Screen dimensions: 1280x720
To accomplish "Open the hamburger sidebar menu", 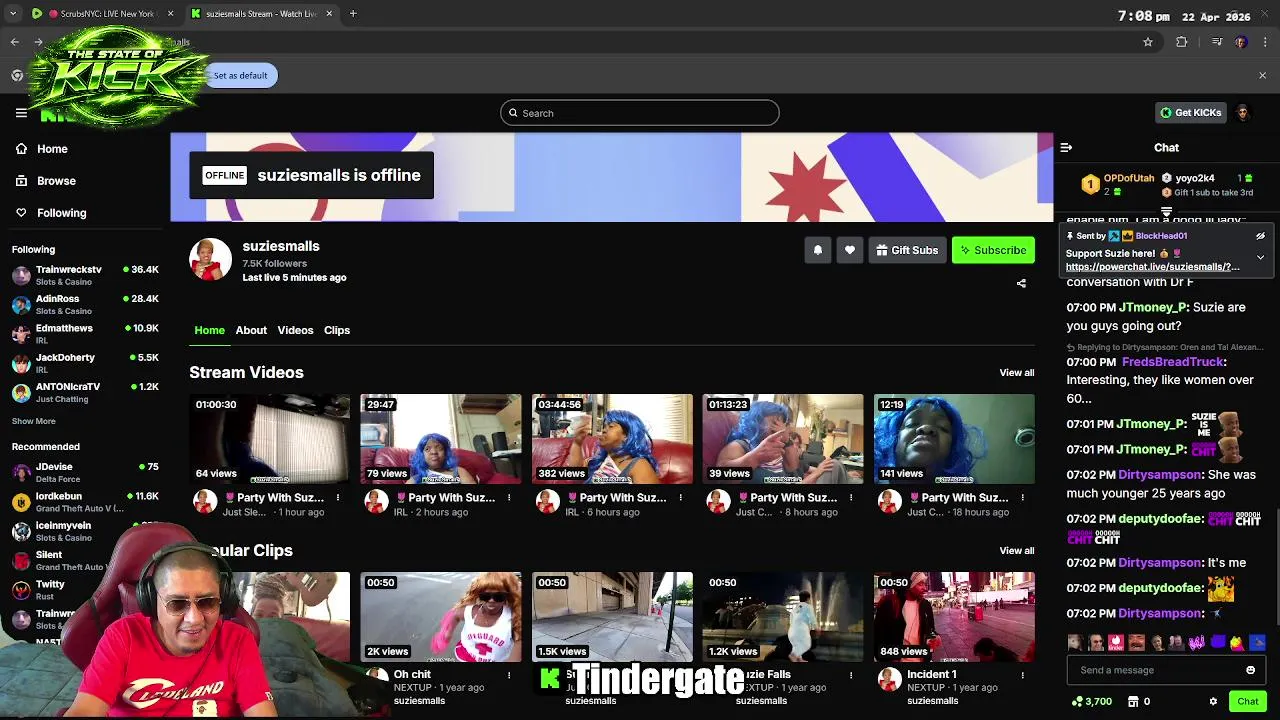I will [21, 113].
